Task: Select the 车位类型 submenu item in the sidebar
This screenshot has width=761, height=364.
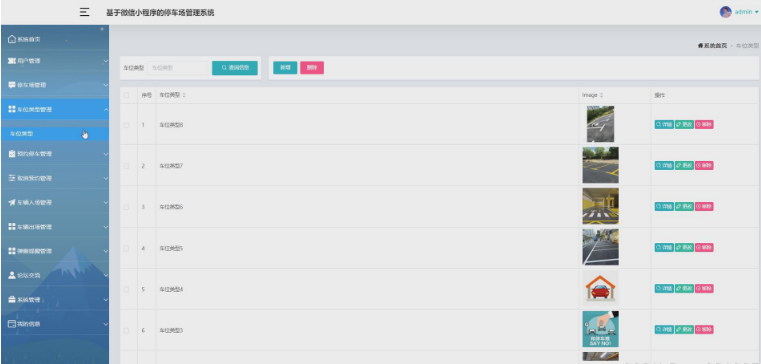Action: (x=55, y=133)
